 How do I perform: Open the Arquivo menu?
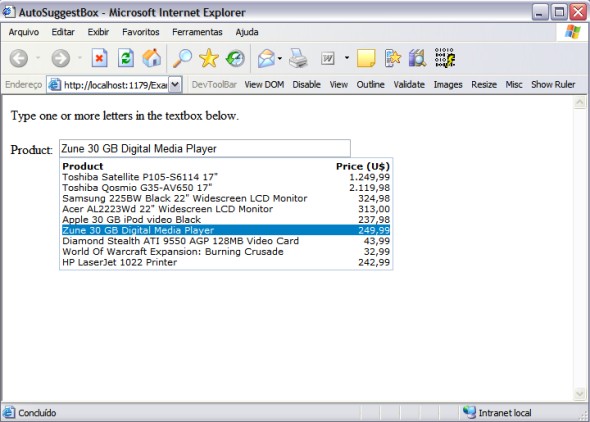click(24, 32)
